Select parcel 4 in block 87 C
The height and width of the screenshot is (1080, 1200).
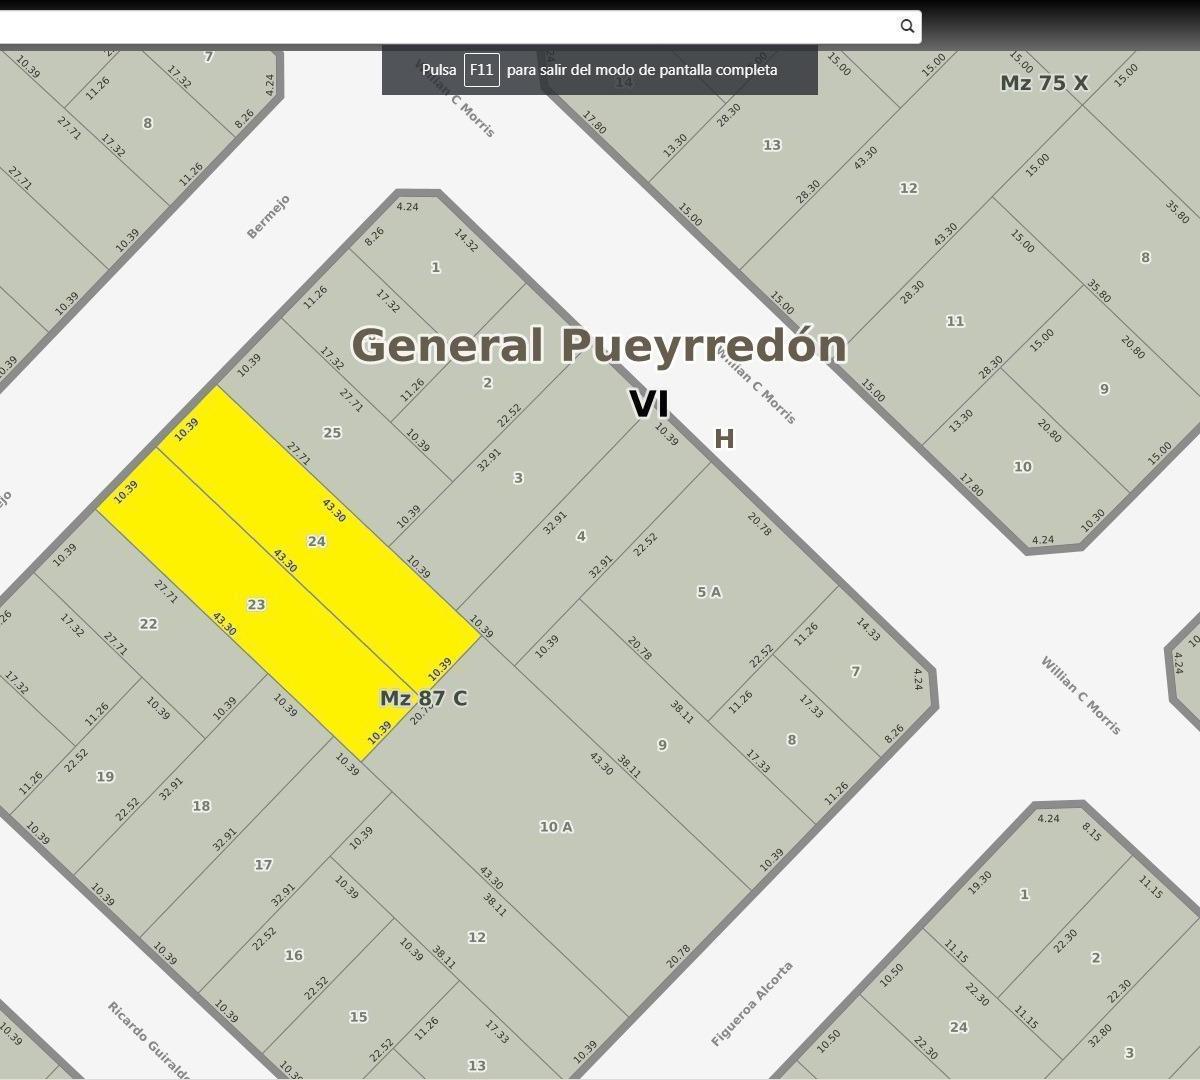click(x=581, y=536)
